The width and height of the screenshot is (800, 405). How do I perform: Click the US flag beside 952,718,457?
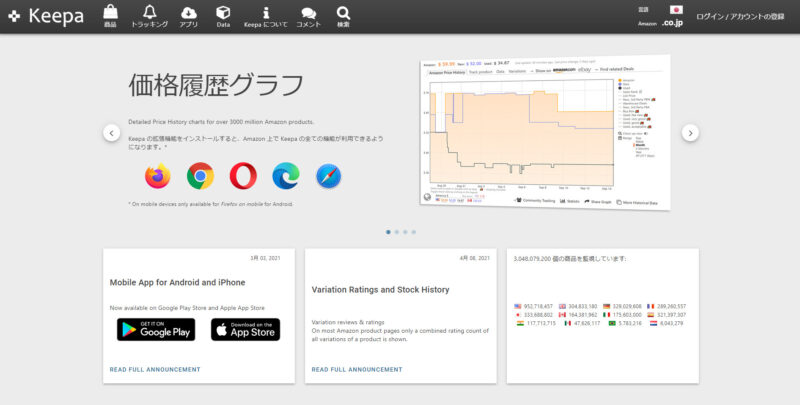tap(518, 307)
